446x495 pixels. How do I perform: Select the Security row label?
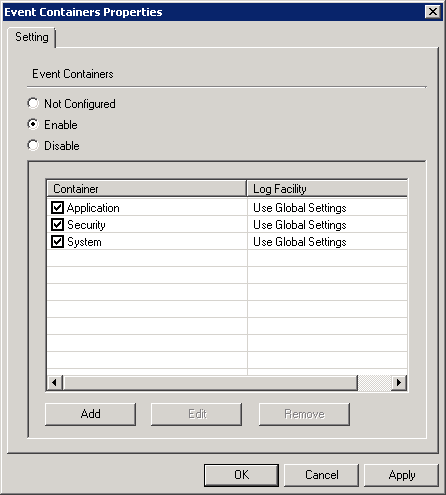pos(86,225)
